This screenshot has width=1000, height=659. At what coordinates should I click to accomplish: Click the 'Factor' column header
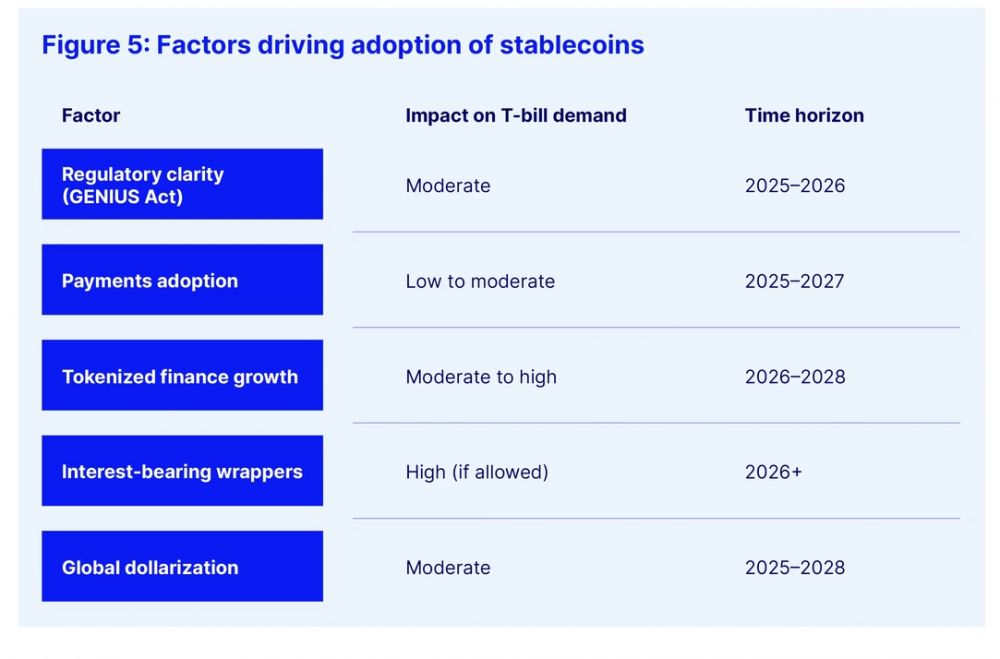pyautogui.click(x=91, y=115)
